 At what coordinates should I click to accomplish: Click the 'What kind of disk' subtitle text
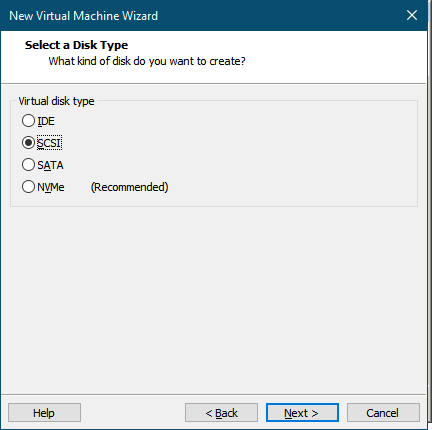point(147,61)
